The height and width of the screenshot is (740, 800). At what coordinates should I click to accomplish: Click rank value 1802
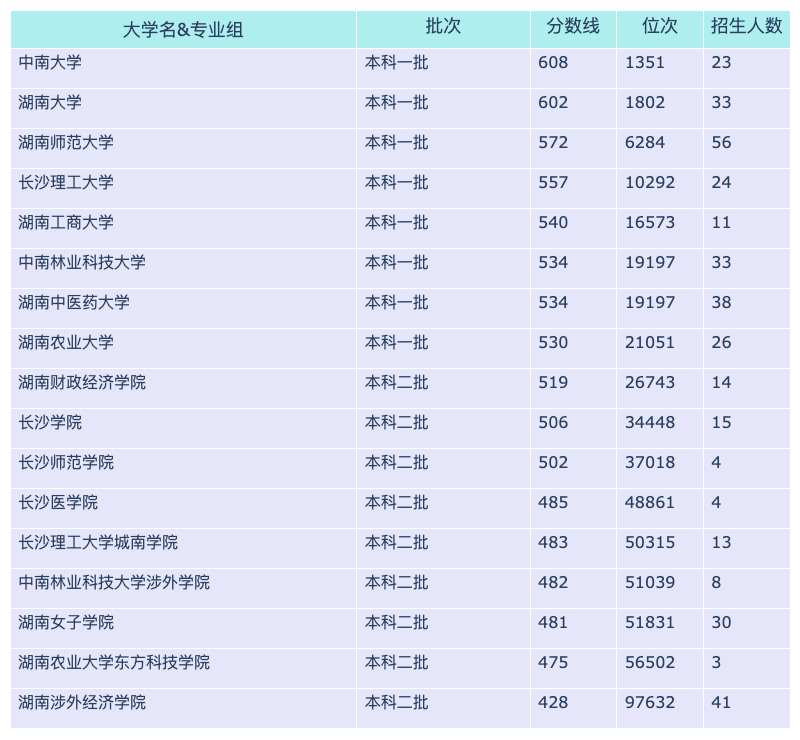pyautogui.click(x=645, y=102)
